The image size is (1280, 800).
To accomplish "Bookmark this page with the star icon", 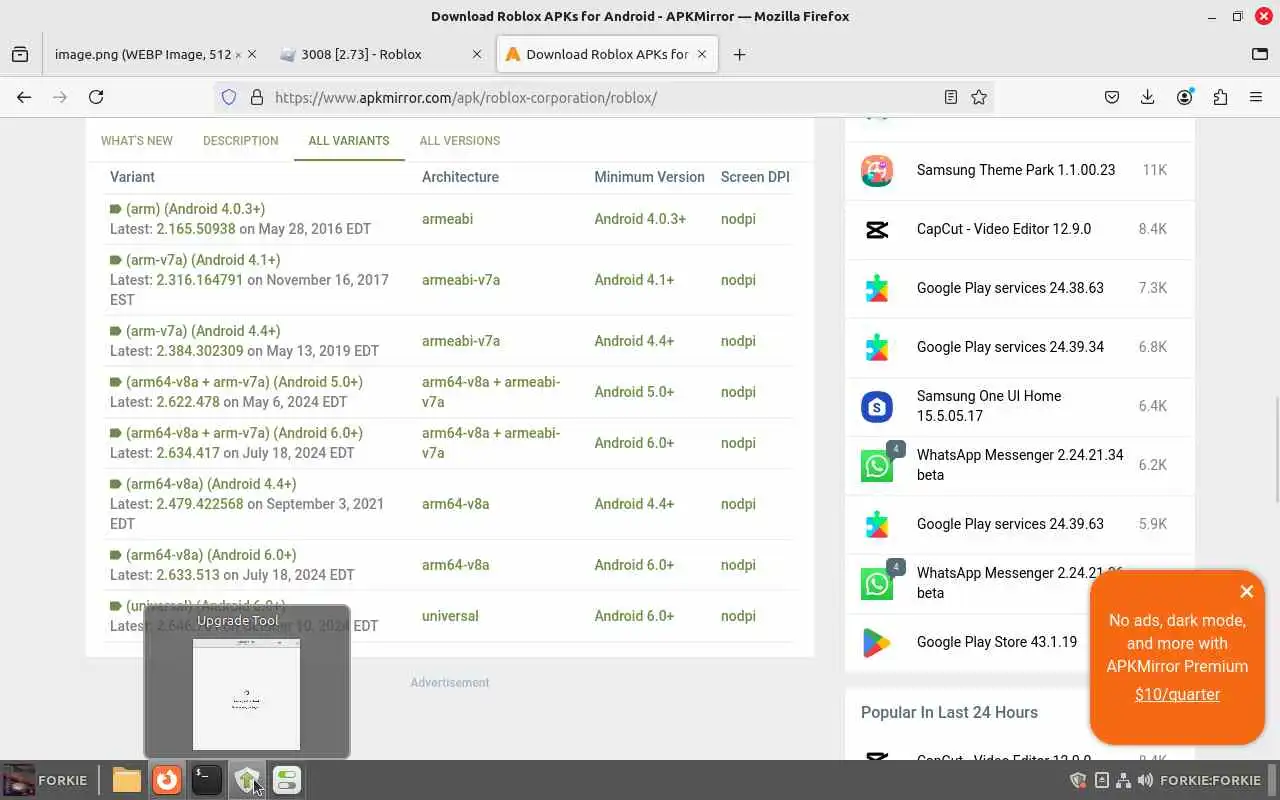I will 979,97.
